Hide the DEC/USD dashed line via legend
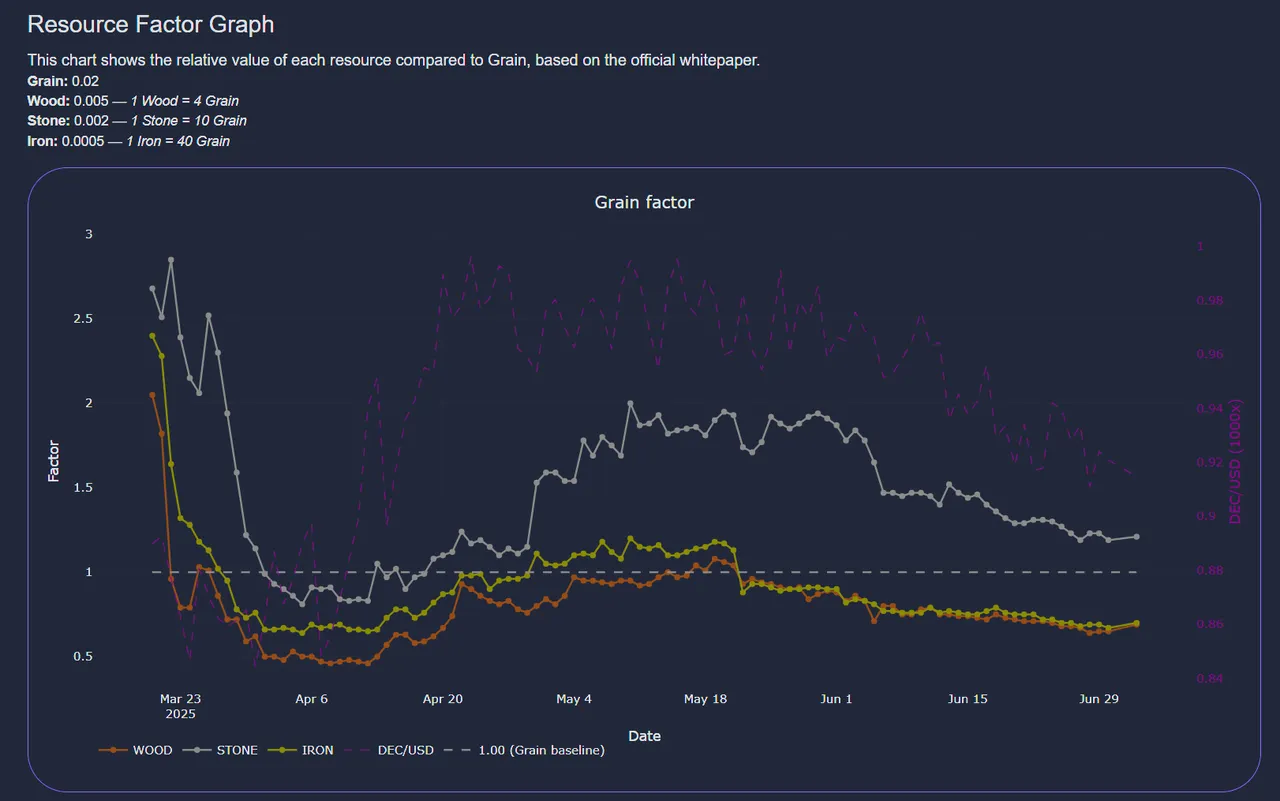This screenshot has height=801, width=1280. [390, 750]
